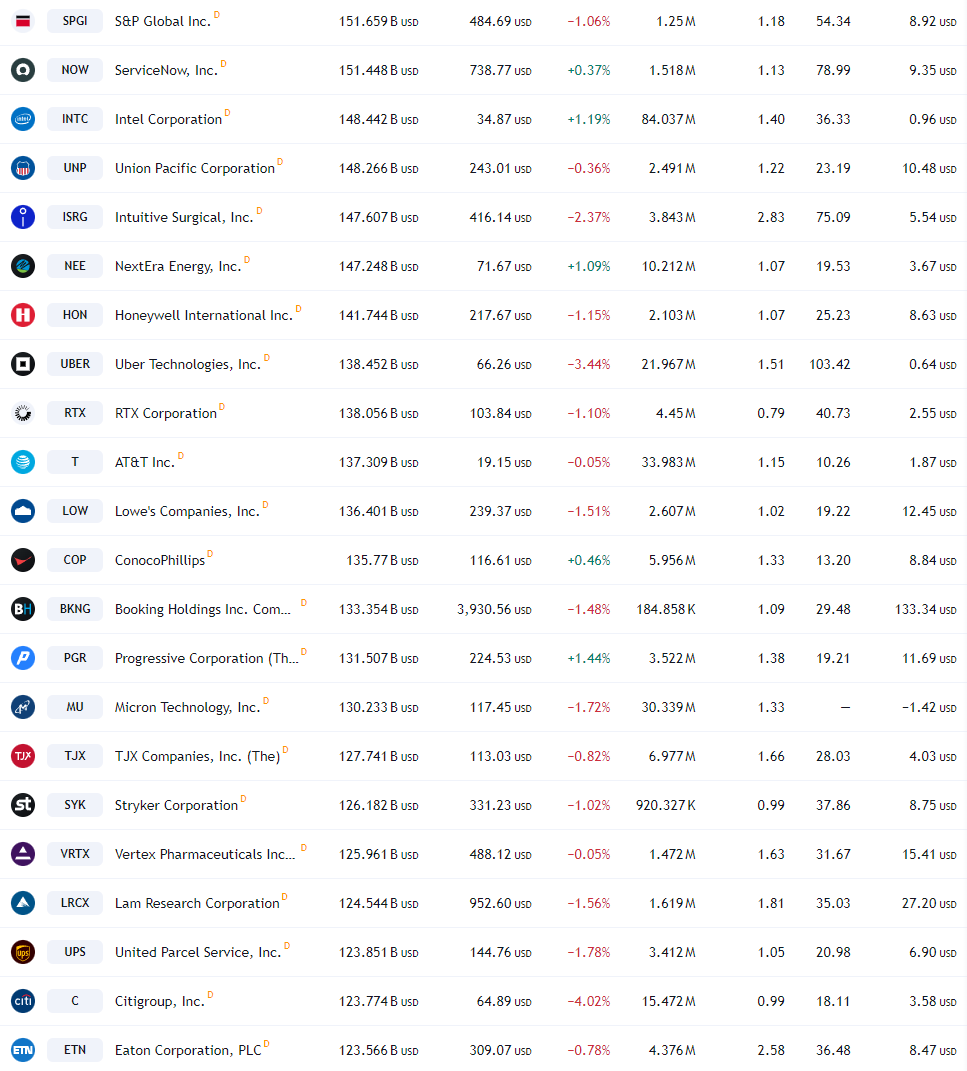
Task: Click Micron's -1.42 USD EPS value
Action: coord(929,708)
